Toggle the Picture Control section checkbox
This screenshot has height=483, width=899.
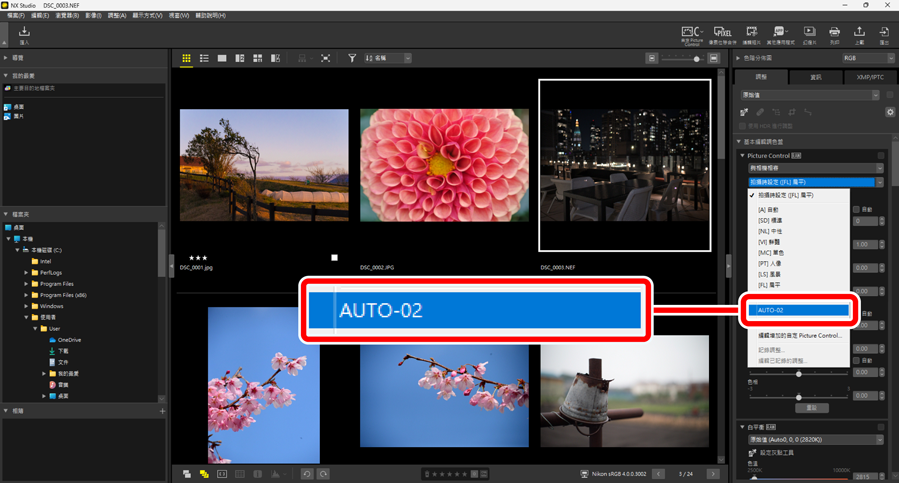[x=881, y=156]
